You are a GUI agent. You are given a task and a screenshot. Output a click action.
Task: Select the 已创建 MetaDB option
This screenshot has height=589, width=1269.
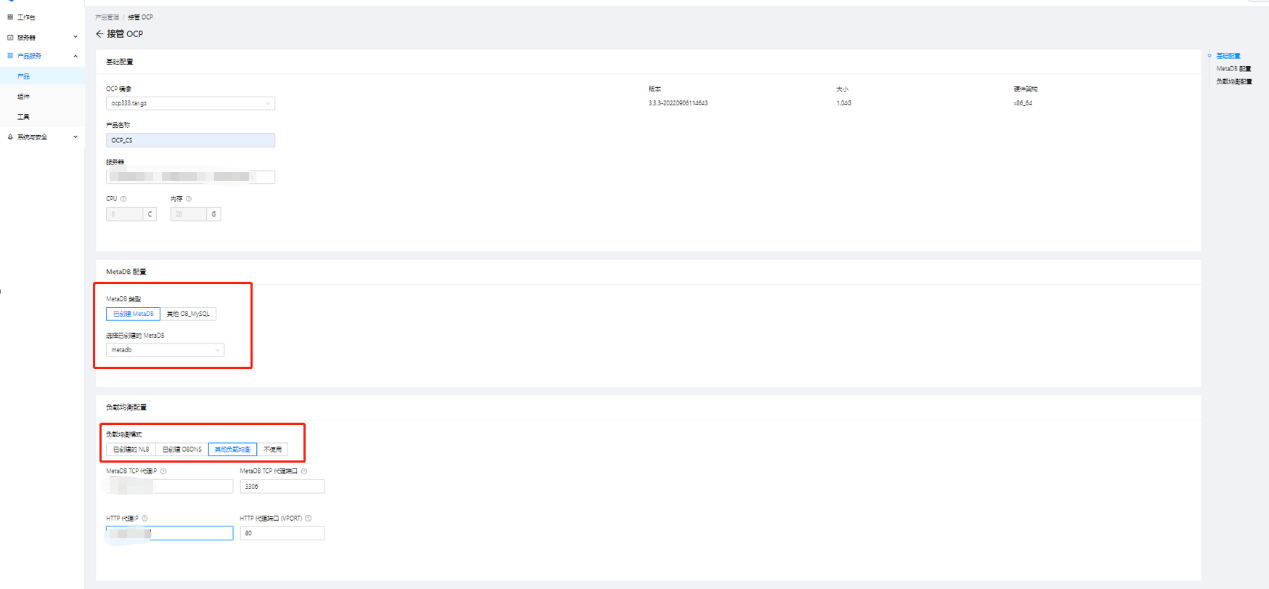[x=133, y=313]
